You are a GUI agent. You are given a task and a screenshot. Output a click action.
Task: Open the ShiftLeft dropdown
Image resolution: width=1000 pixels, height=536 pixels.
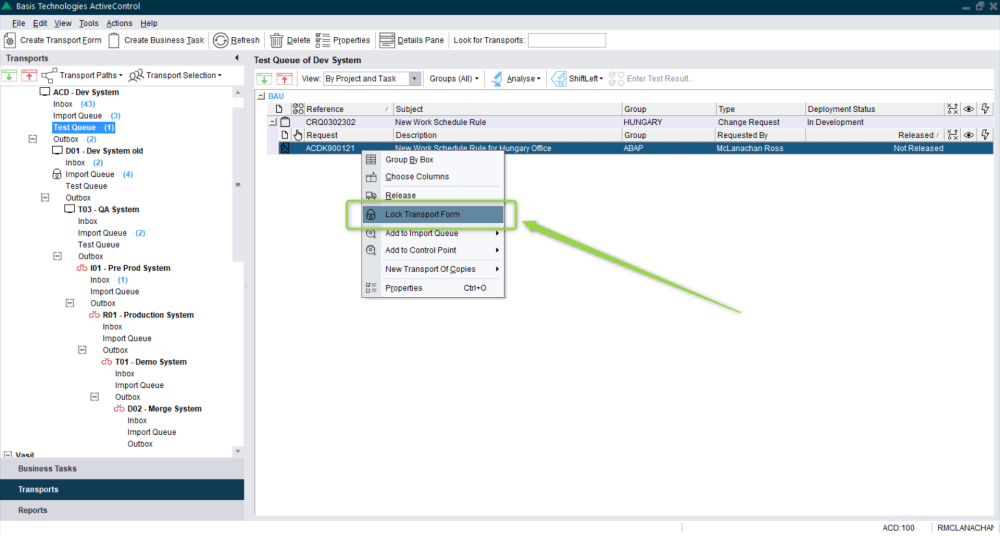(x=577, y=78)
